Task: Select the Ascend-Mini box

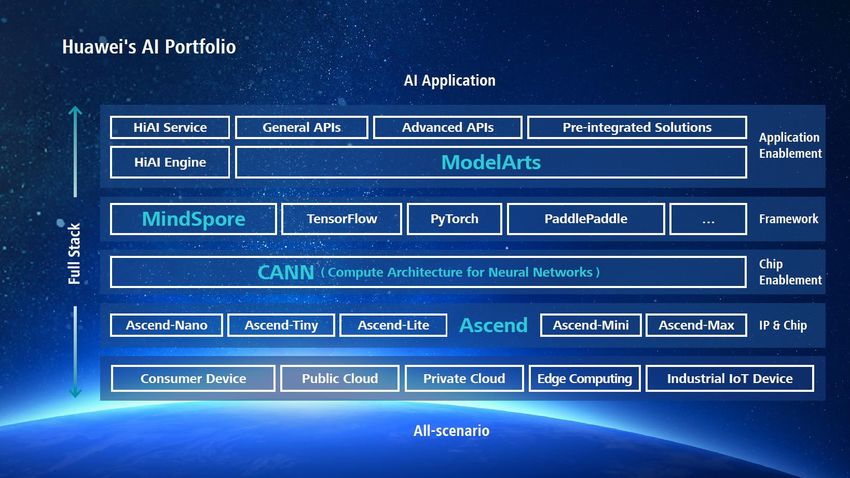Action: pyautogui.click(x=591, y=325)
